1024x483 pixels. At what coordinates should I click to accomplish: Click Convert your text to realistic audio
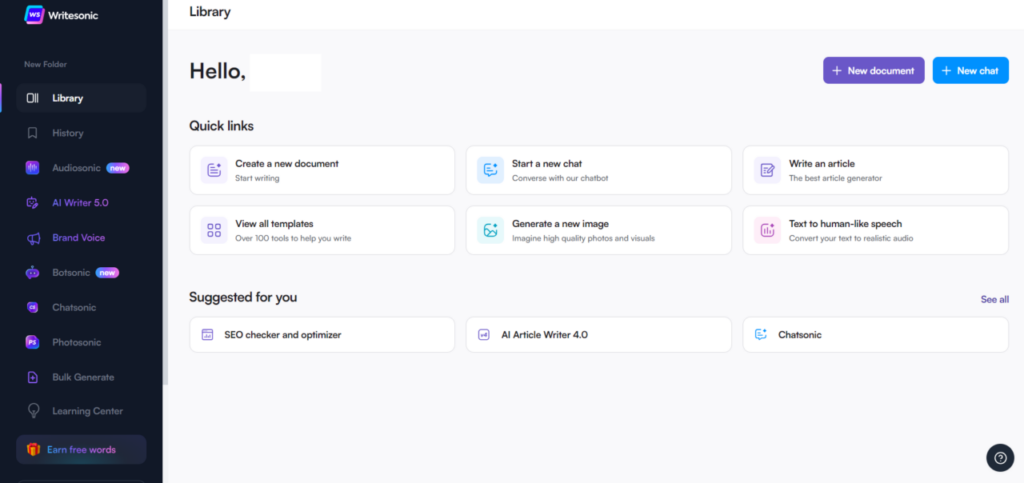click(851, 238)
